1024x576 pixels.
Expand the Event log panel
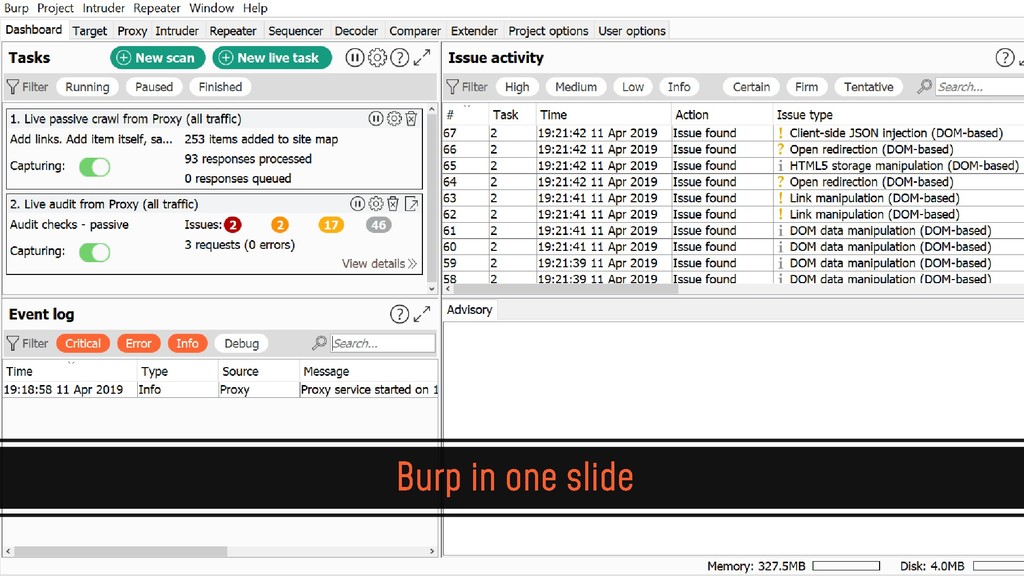(x=422, y=314)
